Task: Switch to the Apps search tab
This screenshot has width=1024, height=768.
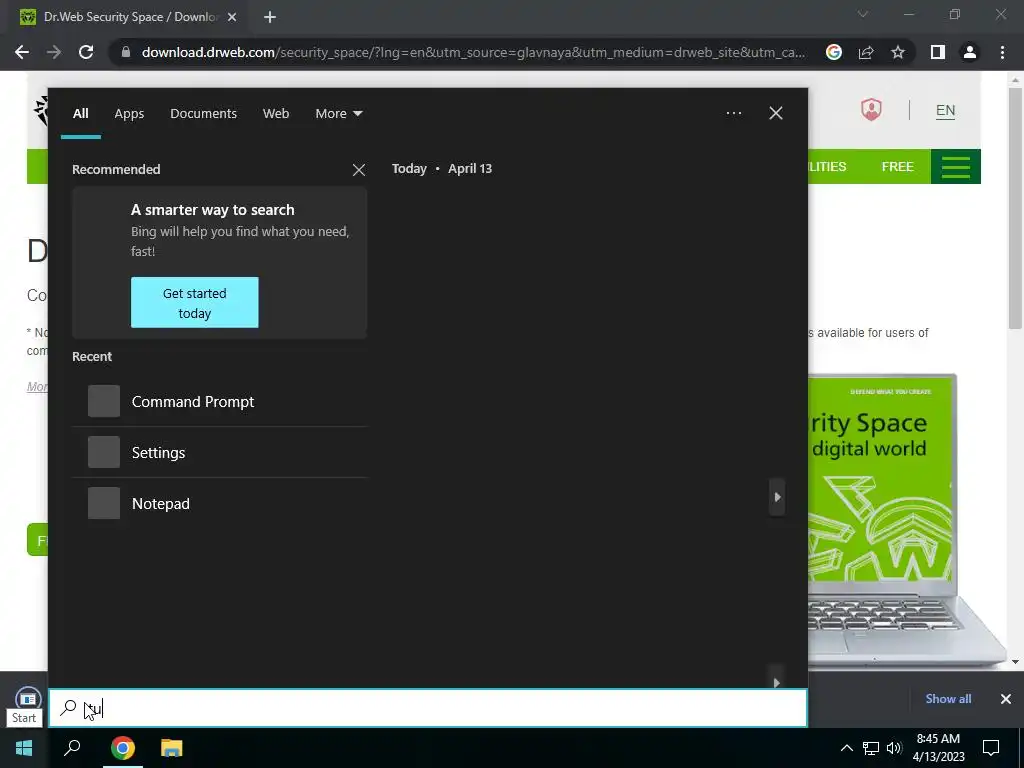Action: [129, 114]
